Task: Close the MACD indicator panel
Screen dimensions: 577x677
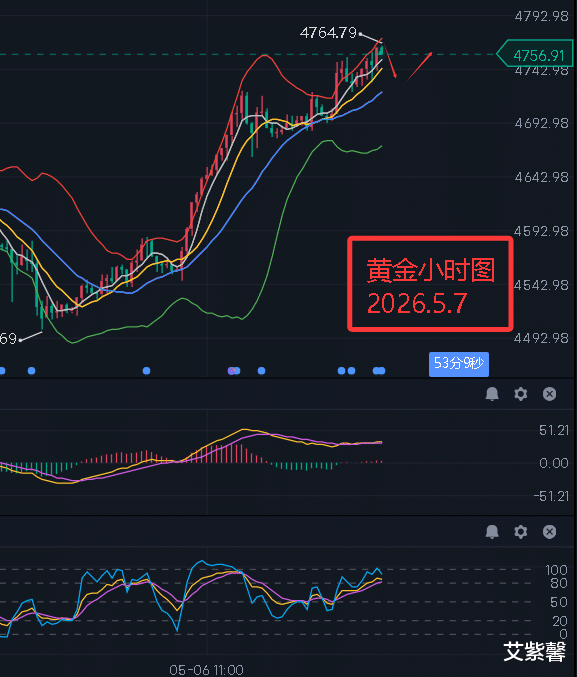Action: tap(549, 394)
